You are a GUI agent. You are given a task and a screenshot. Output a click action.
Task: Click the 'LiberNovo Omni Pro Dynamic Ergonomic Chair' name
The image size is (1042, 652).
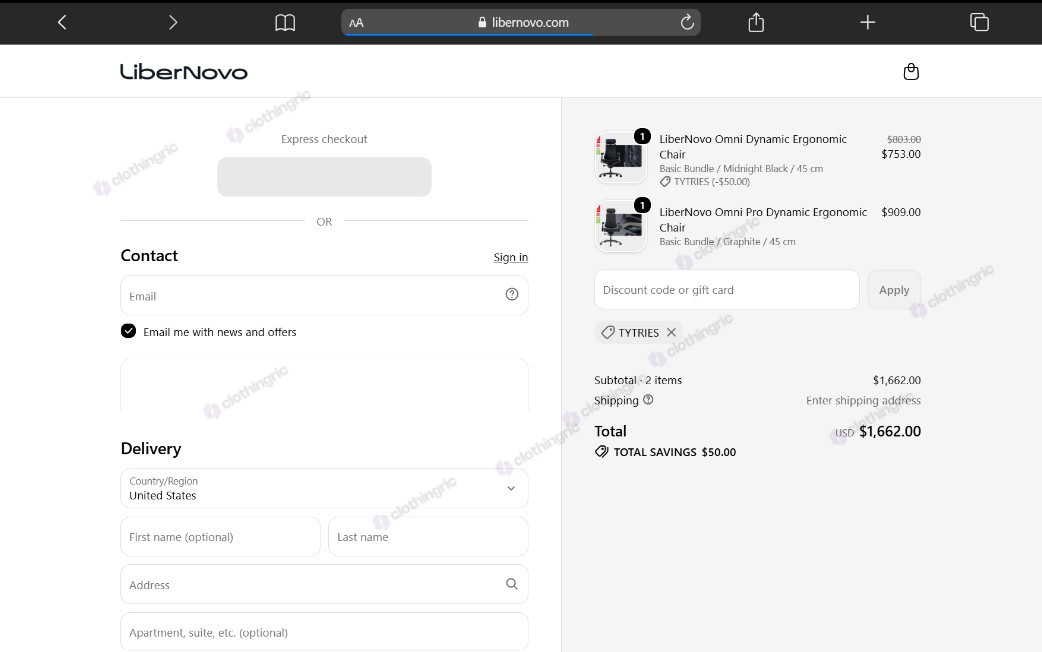(x=763, y=219)
